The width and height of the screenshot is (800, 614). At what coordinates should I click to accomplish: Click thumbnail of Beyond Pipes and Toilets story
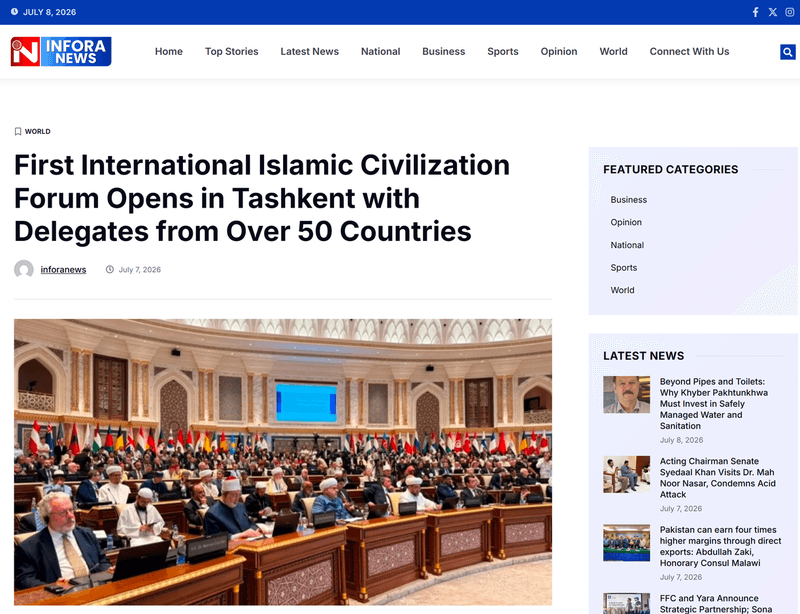pos(627,395)
